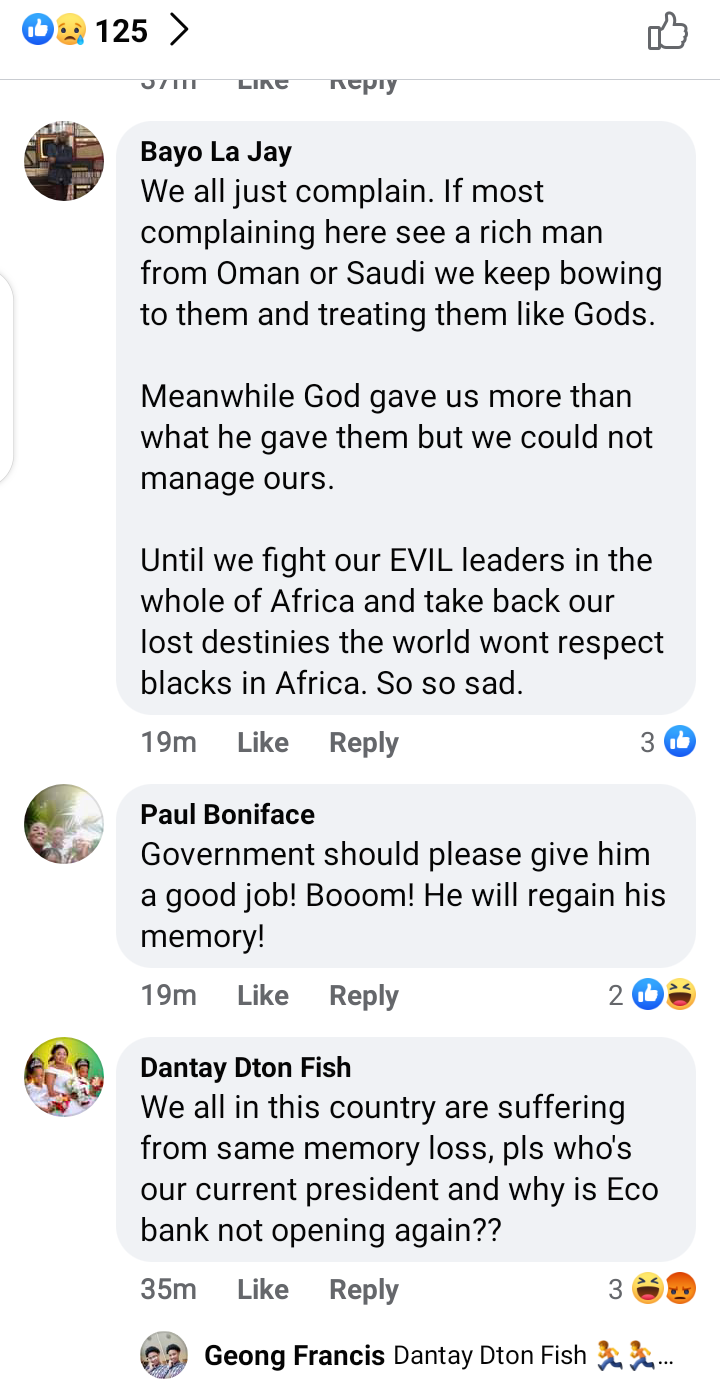
Task: Like Paul Boniface's comment
Action: [x=263, y=996]
